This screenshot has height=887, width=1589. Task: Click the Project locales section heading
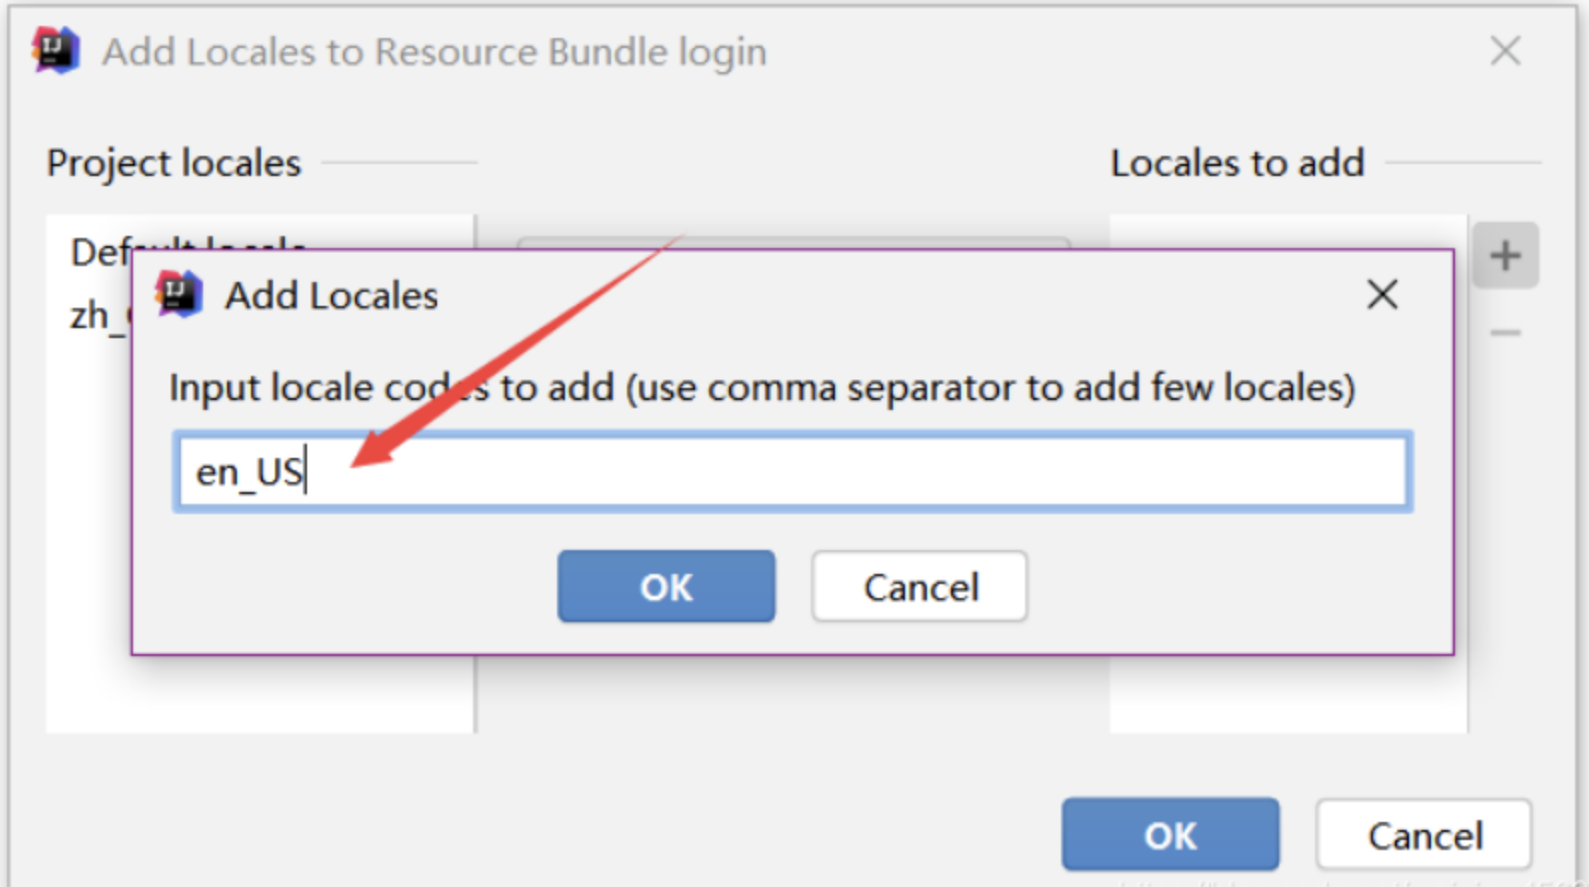[x=174, y=163]
